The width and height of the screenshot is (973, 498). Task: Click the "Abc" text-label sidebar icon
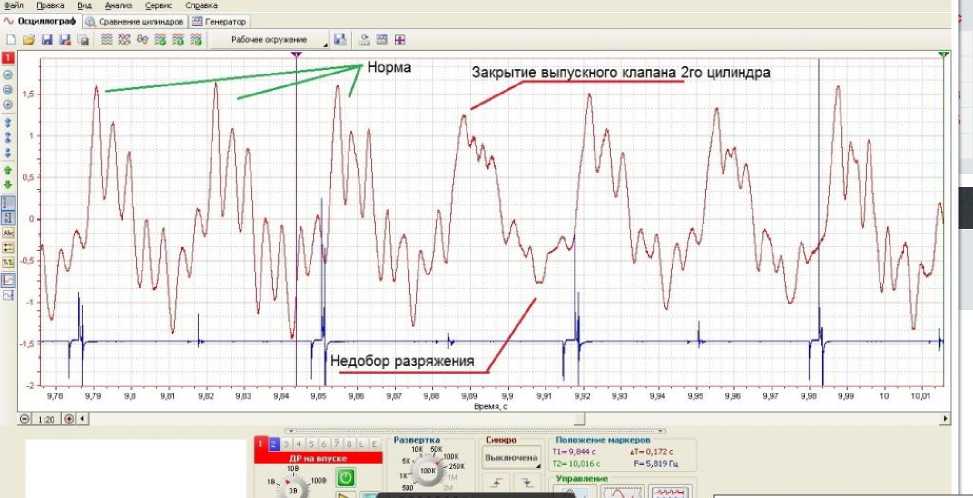9,233
